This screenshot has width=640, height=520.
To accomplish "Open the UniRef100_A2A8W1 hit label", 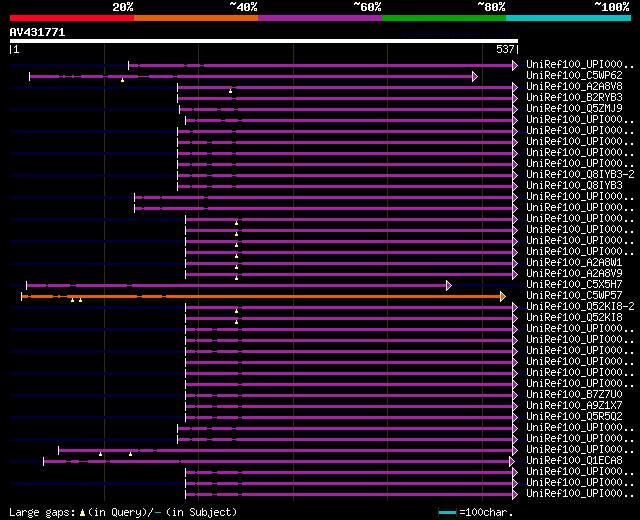I will point(574,262).
